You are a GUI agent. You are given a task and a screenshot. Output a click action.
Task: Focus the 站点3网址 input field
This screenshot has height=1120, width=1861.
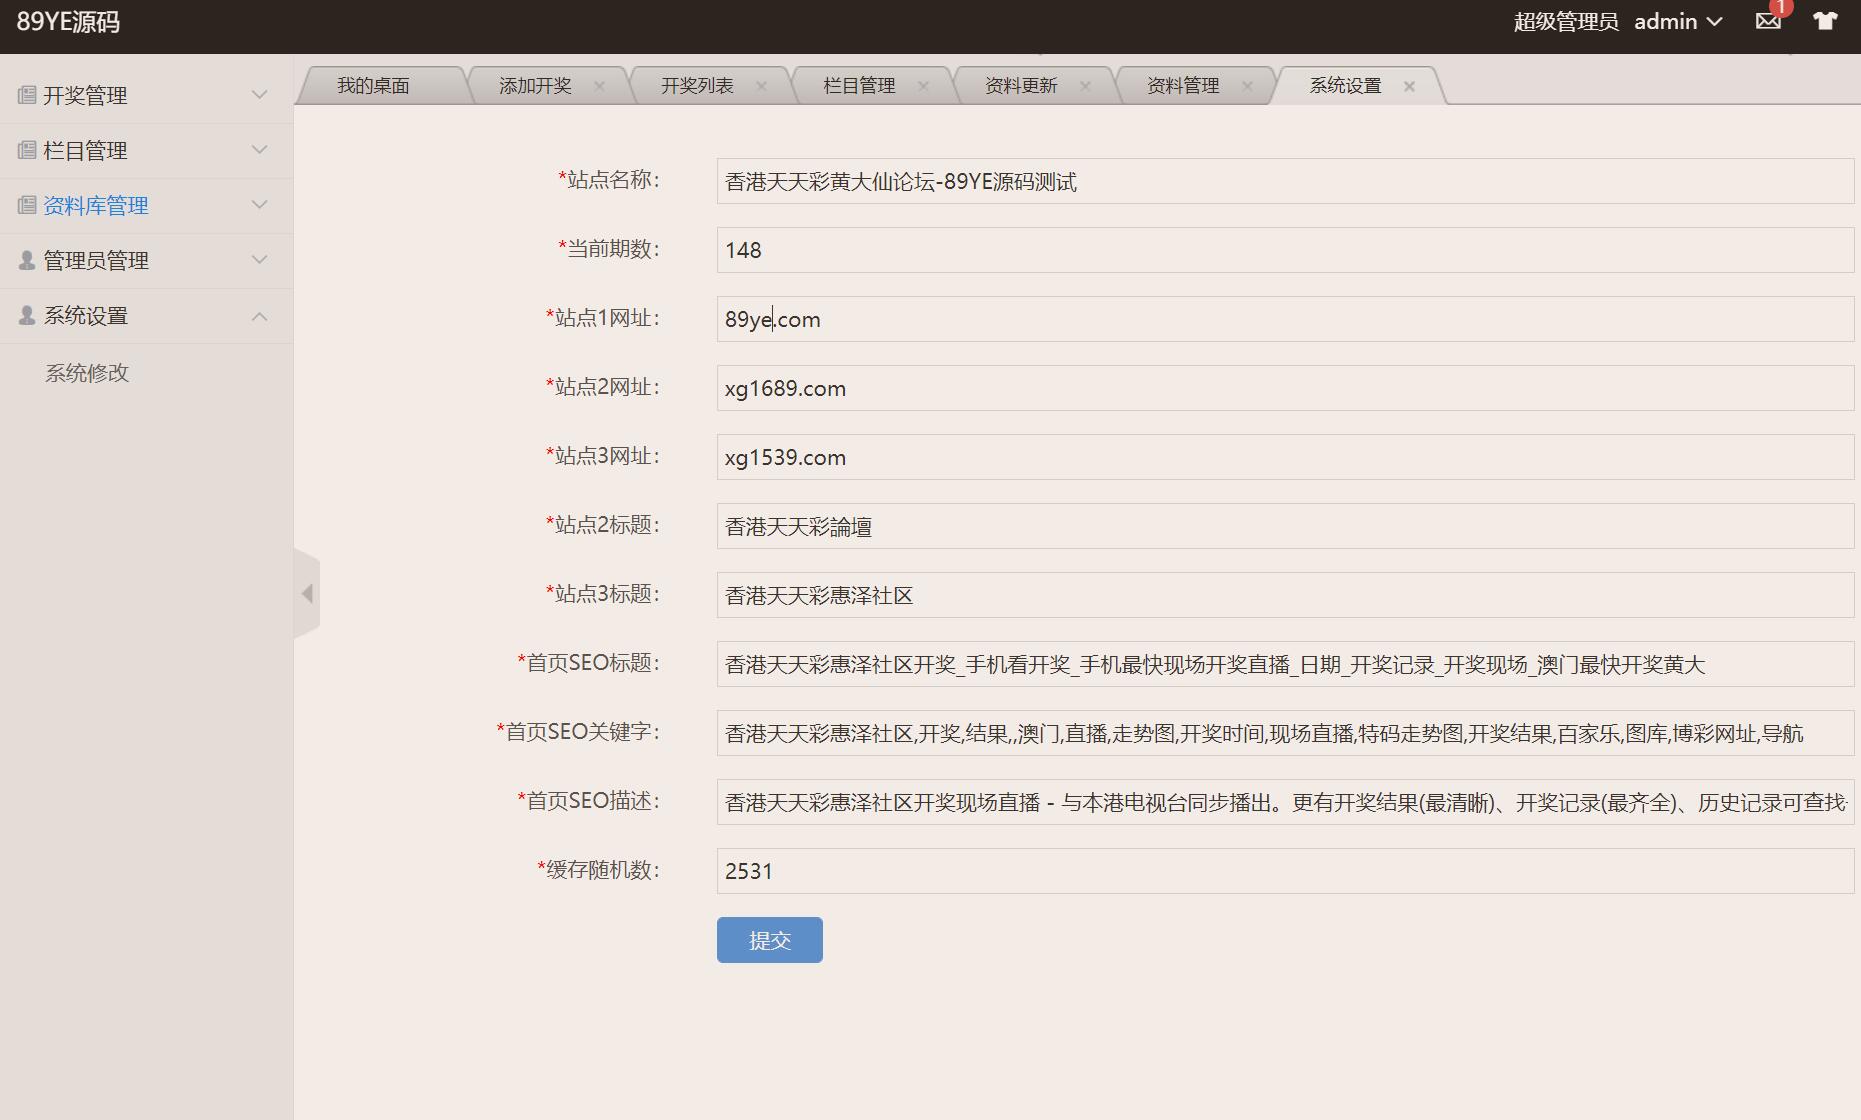point(1285,457)
